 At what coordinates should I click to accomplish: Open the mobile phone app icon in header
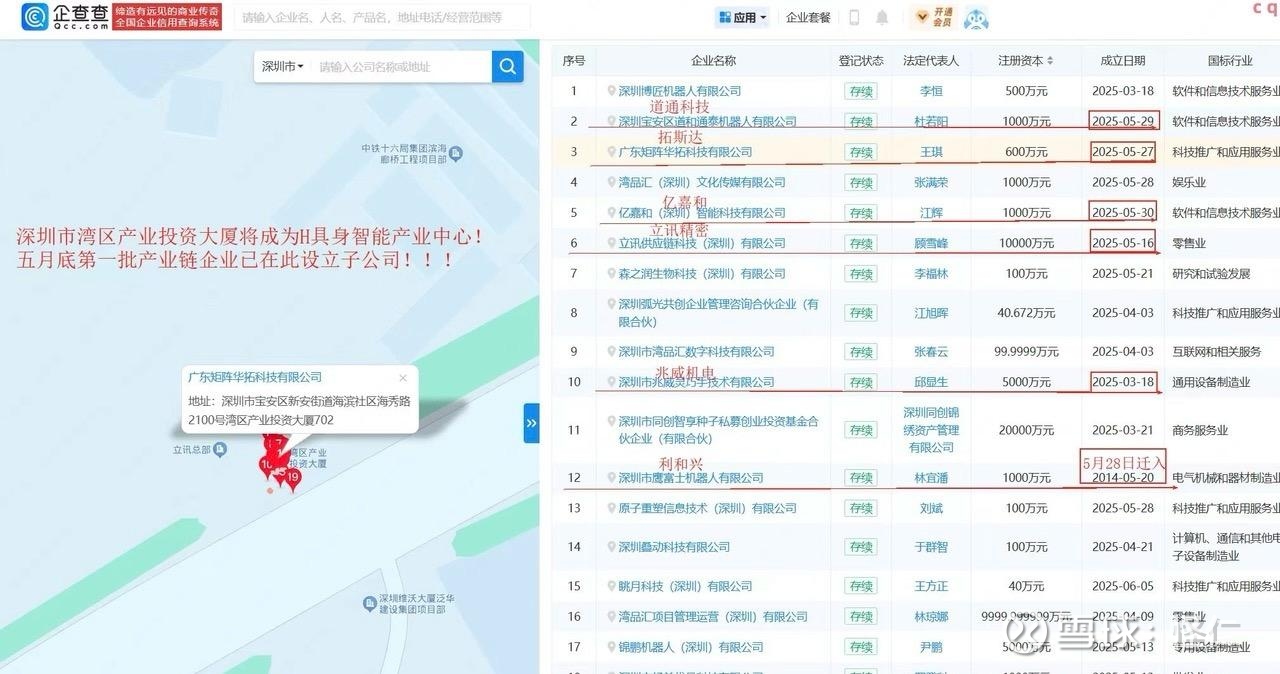click(854, 17)
